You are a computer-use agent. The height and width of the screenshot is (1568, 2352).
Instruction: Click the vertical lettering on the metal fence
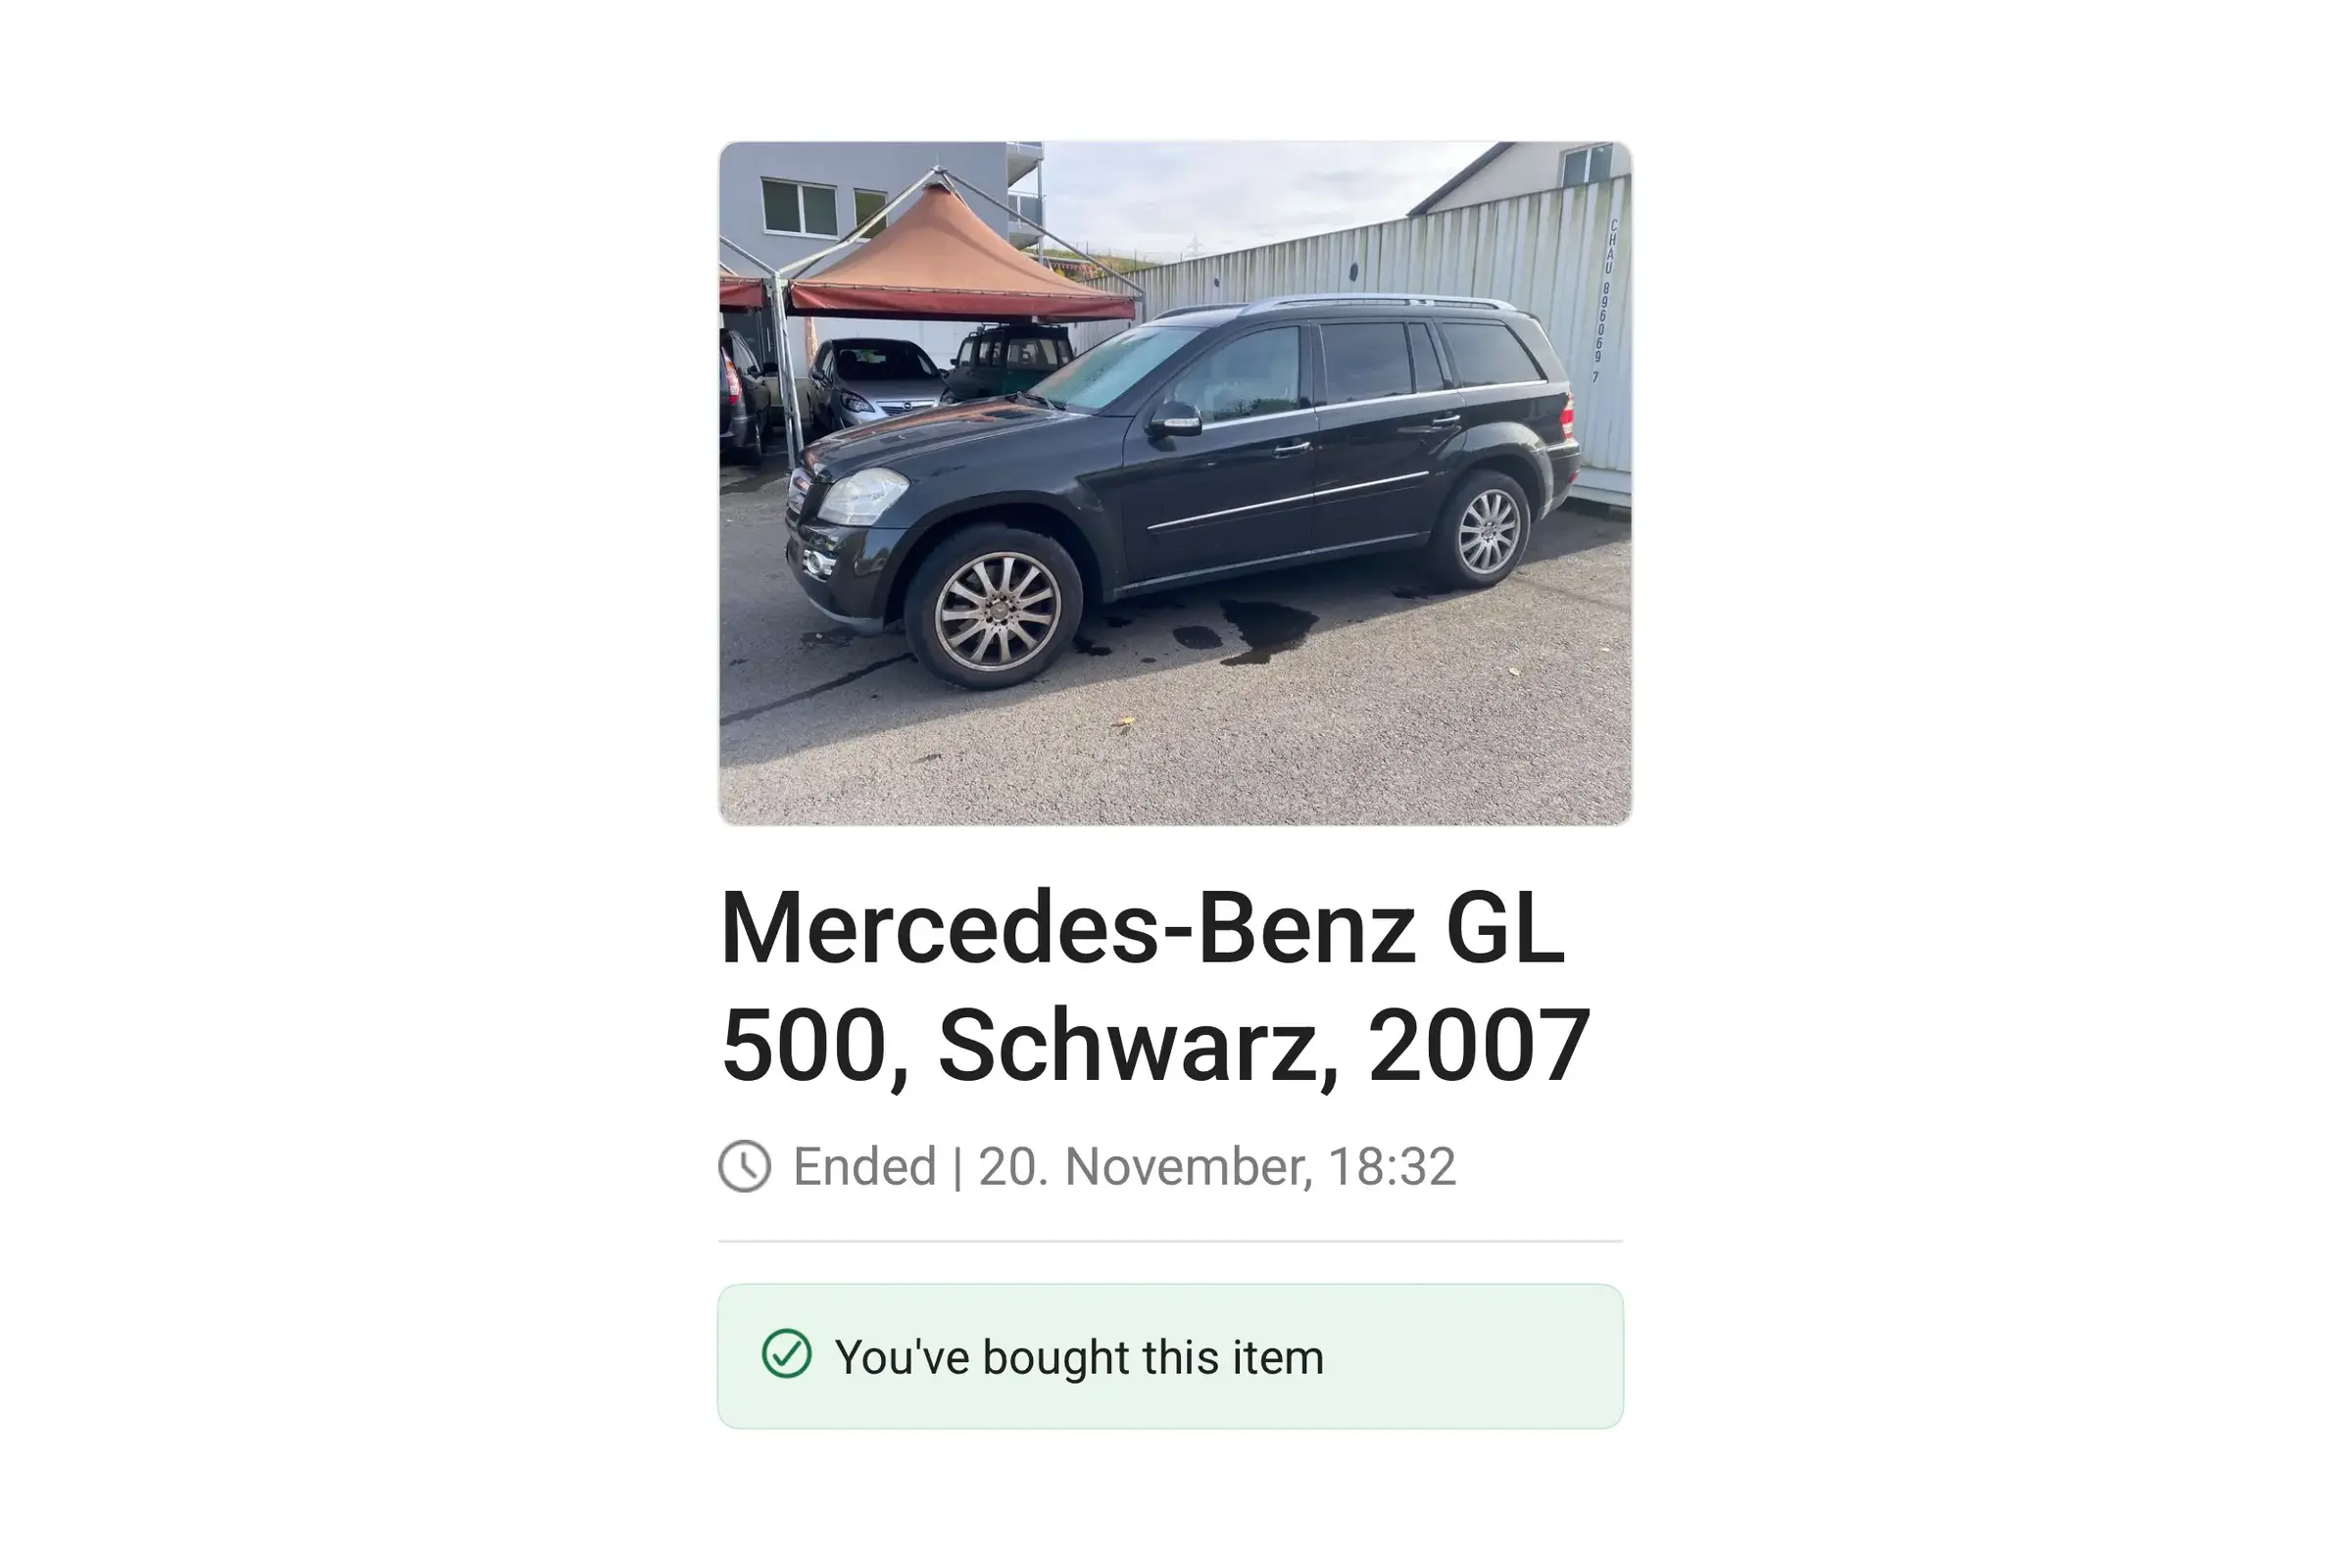pyautogui.click(x=1603, y=300)
